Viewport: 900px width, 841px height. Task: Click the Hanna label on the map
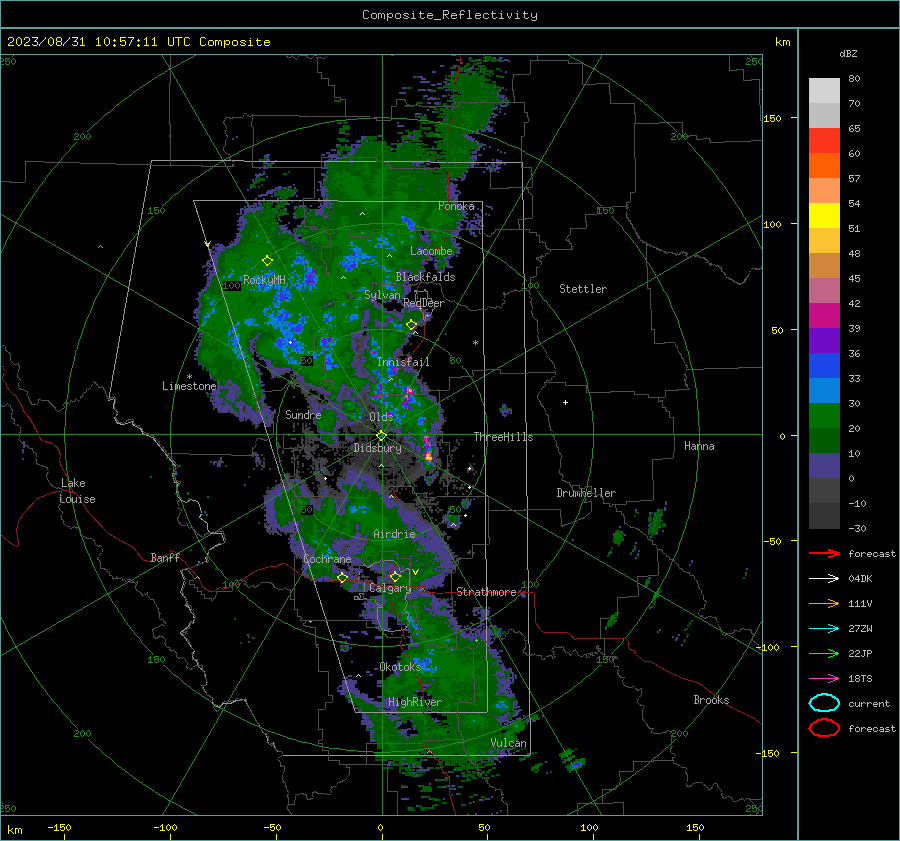699,446
